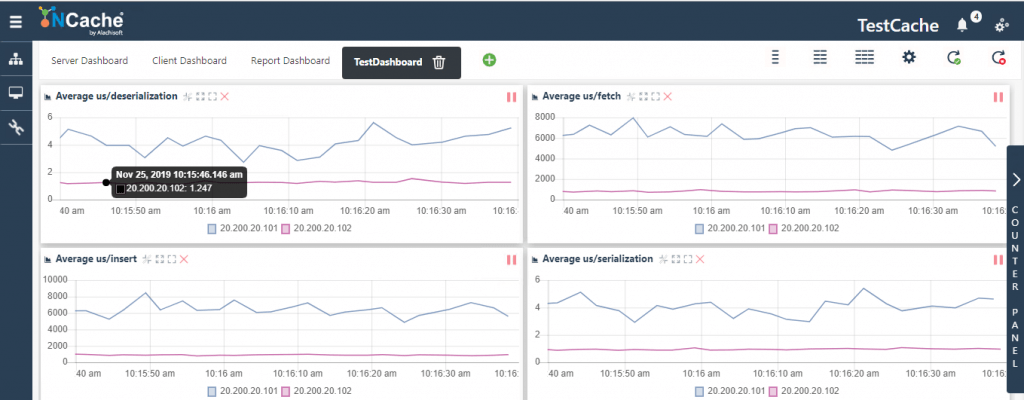Pause the Average us/fetch chart
The width and height of the screenshot is (1024, 400).
997,97
